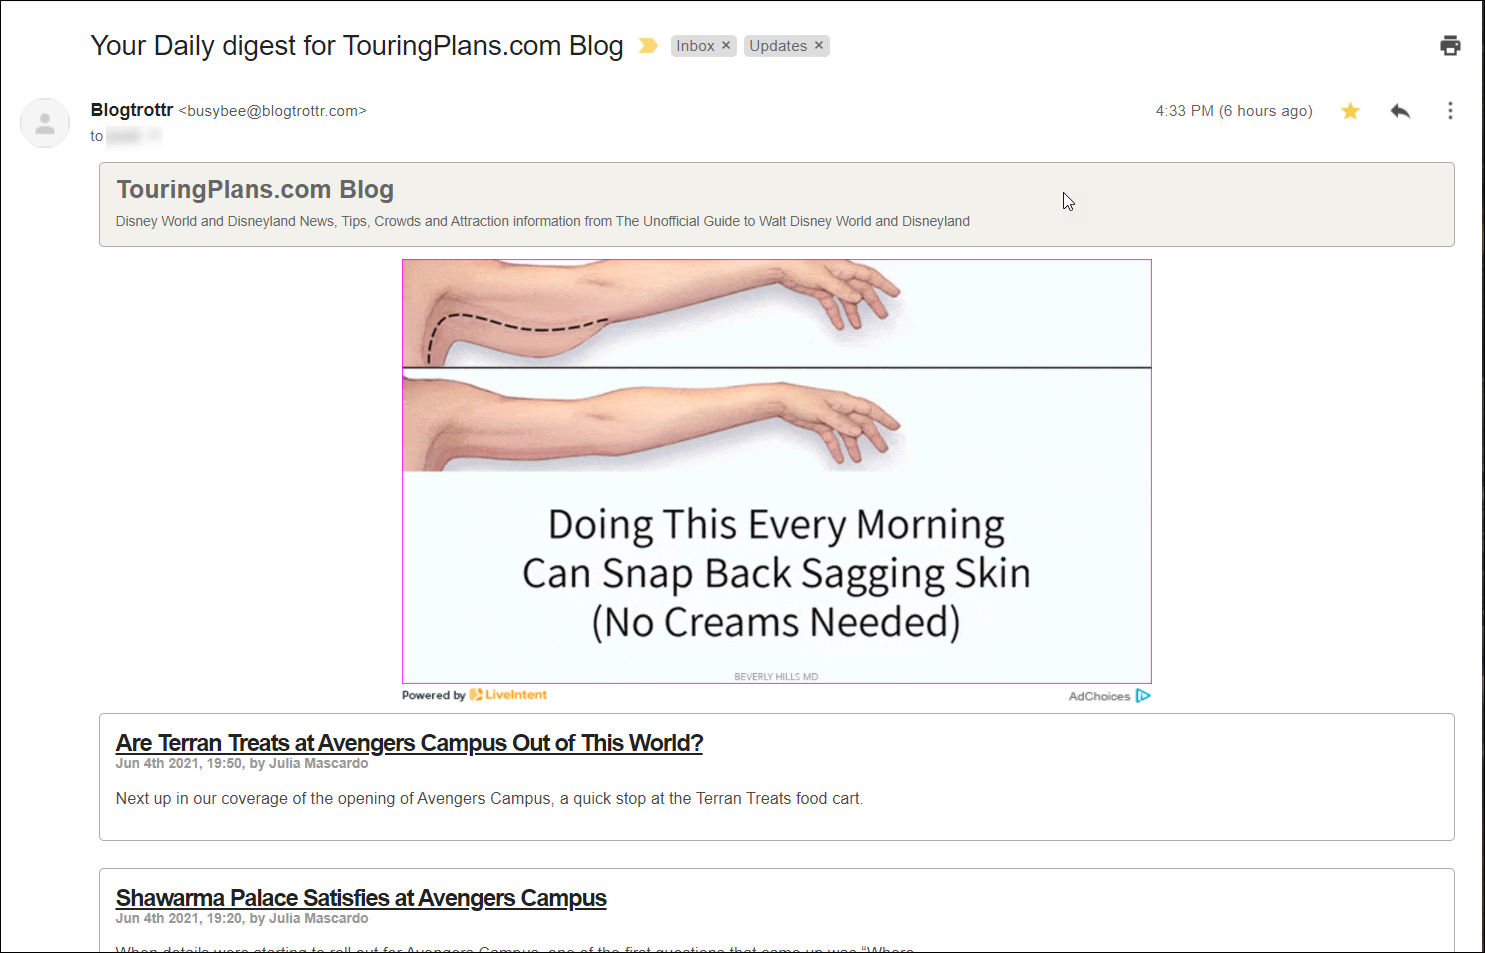
Task: Open the sagging skin advertisement image
Action: point(777,472)
